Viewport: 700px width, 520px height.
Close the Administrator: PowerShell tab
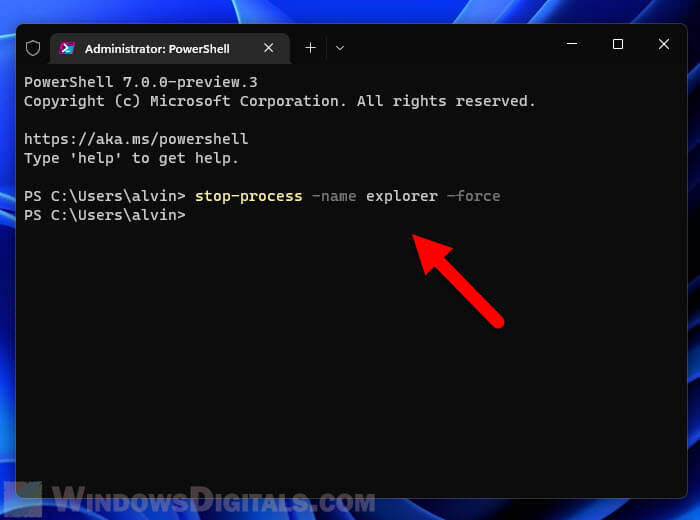(x=268, y=48)
